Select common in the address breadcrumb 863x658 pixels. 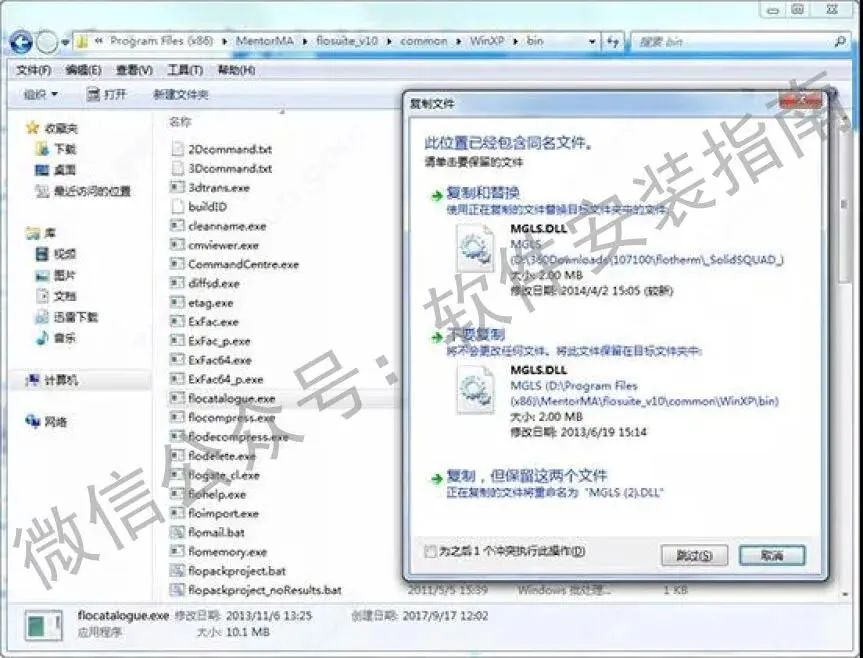pyautogui.click(x=423, y=41)
